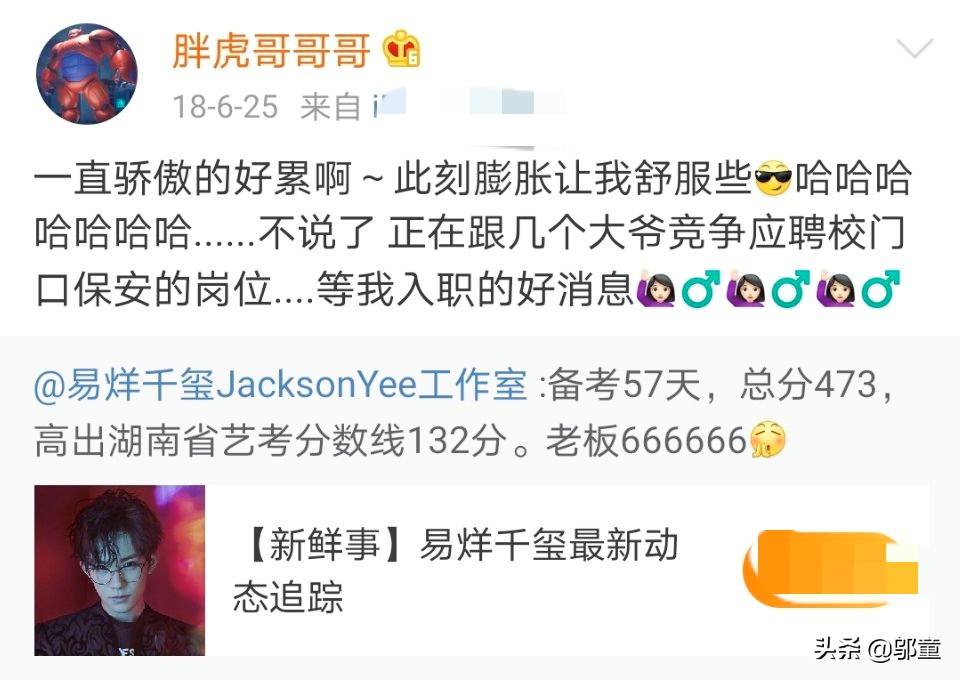This screenshot has width=960, height=680.
Task: Click the first raising-hand woman emoji
Action: coord(656,288)
